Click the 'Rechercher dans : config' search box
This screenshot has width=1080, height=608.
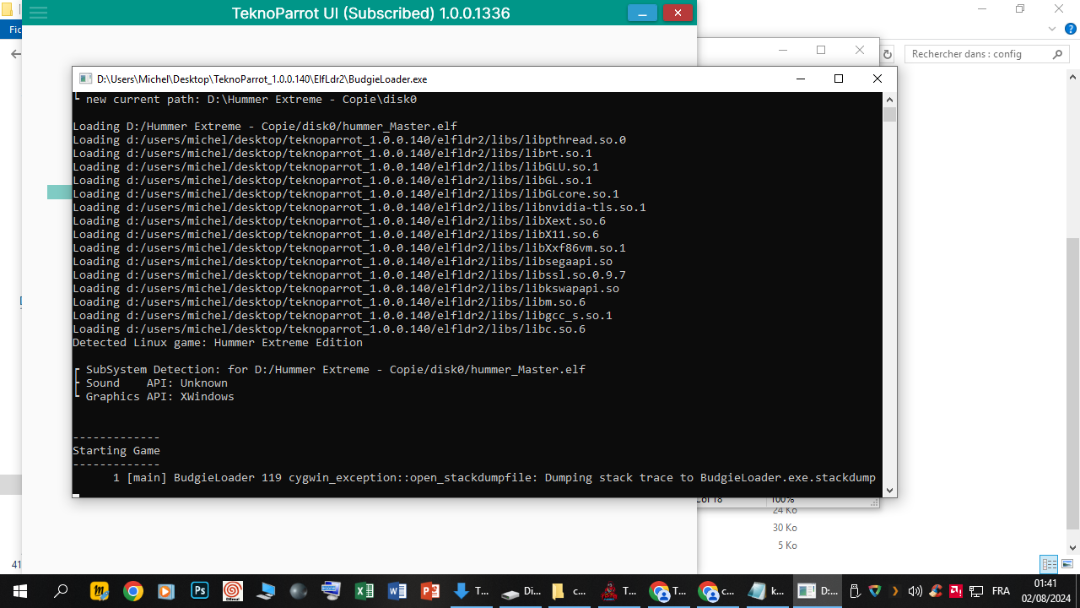(975, 54)
